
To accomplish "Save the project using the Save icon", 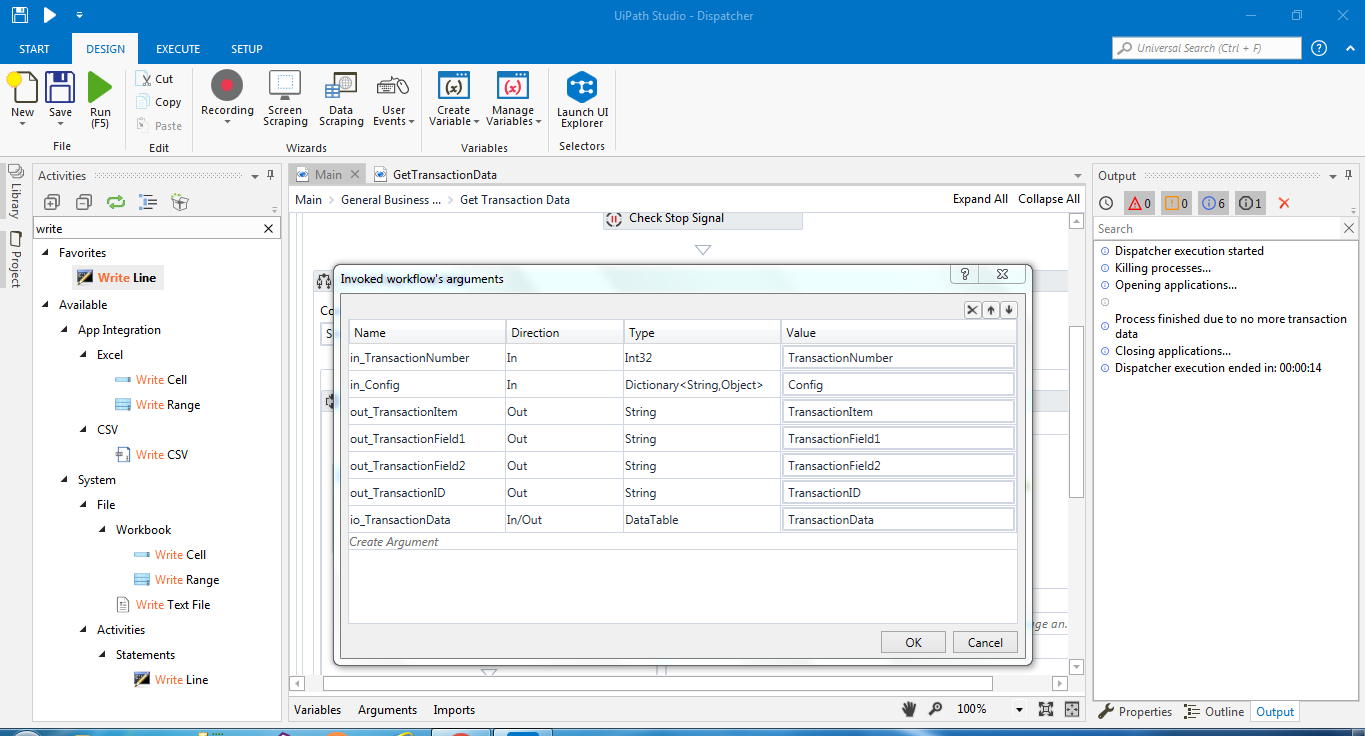I will pos(59,88).
